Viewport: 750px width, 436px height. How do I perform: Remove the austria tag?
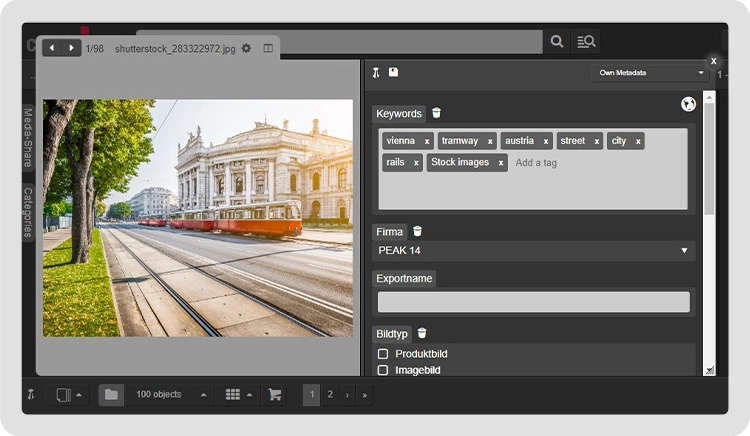pos(545,141)
